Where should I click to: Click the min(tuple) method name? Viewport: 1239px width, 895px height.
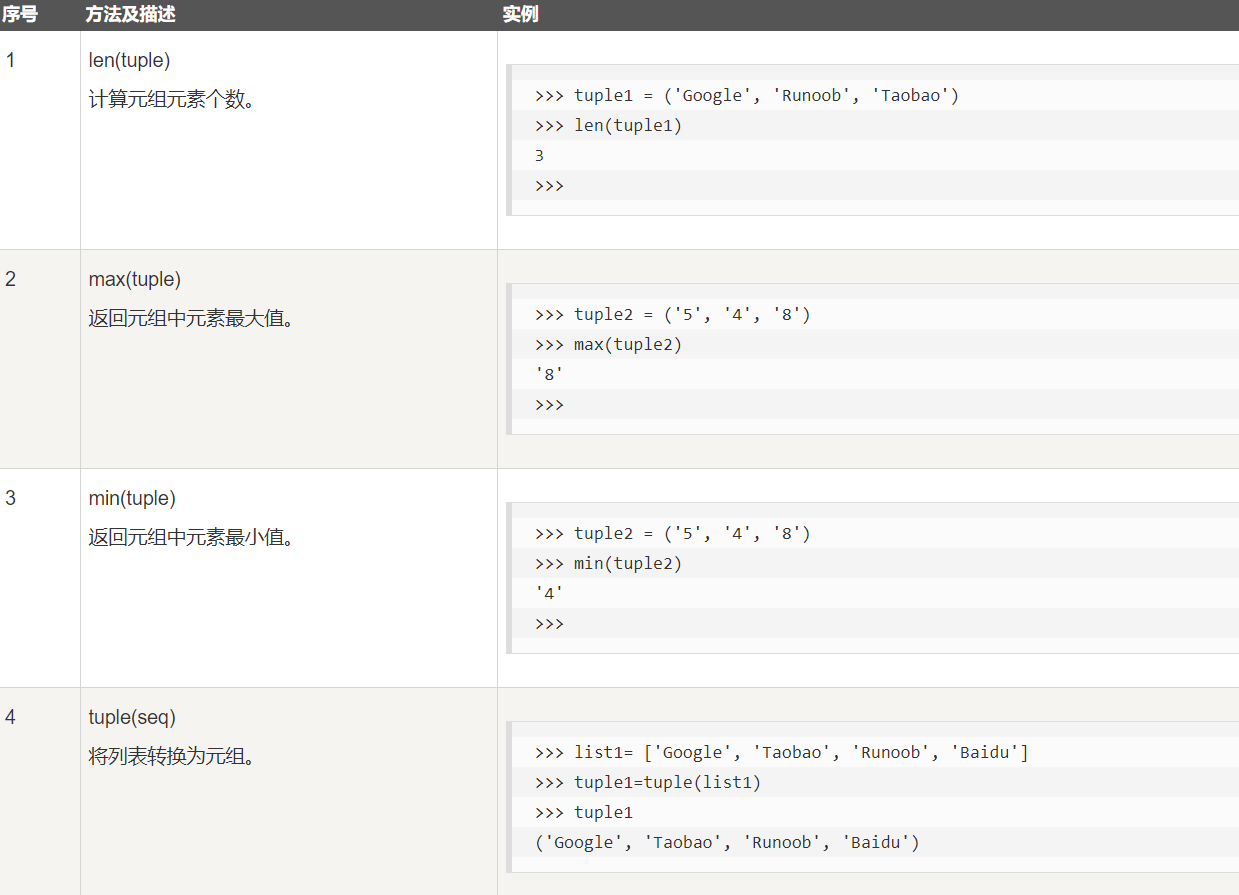point(132,498)
